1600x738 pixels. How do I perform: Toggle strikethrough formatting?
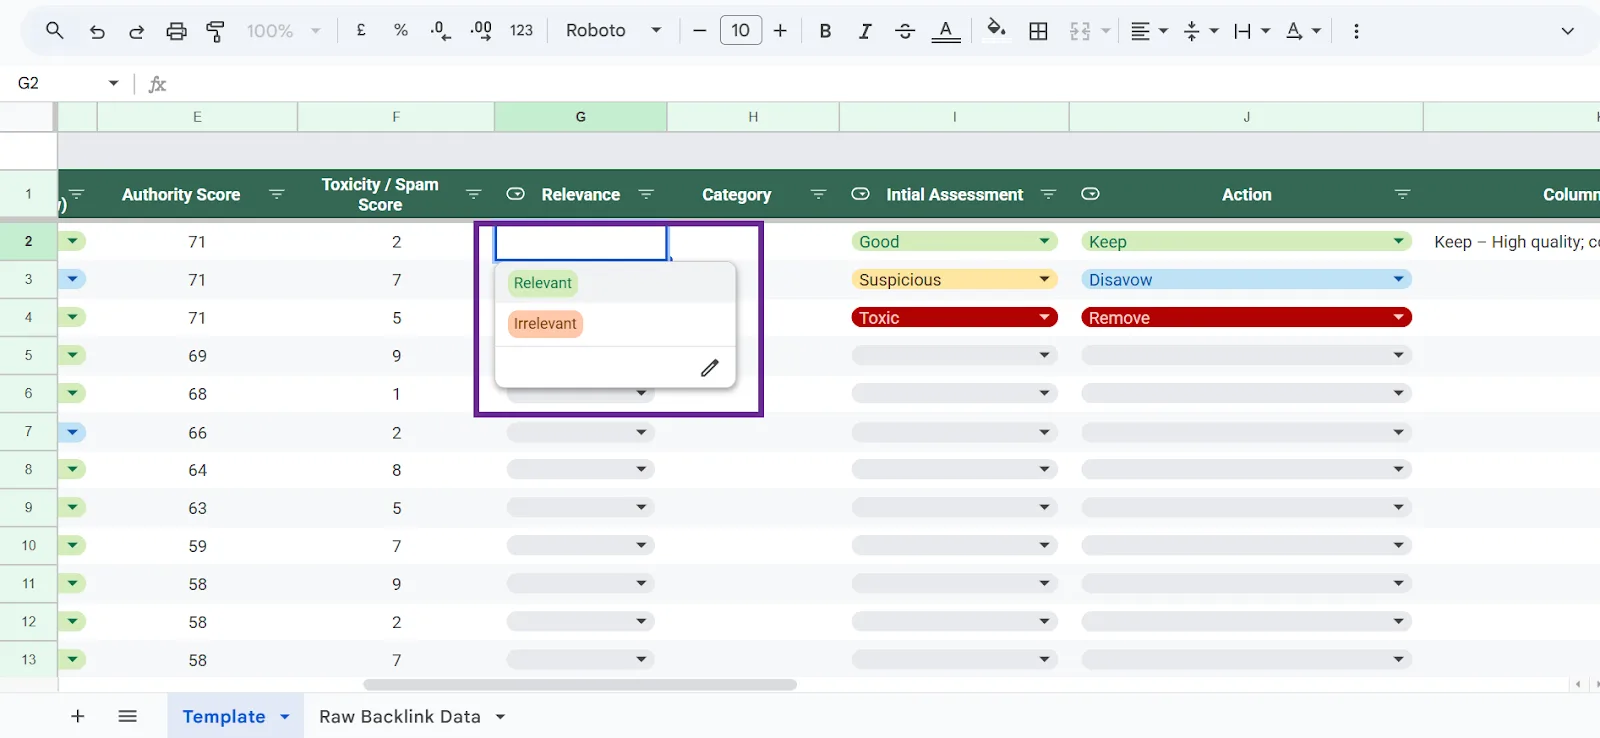(905, 31)
